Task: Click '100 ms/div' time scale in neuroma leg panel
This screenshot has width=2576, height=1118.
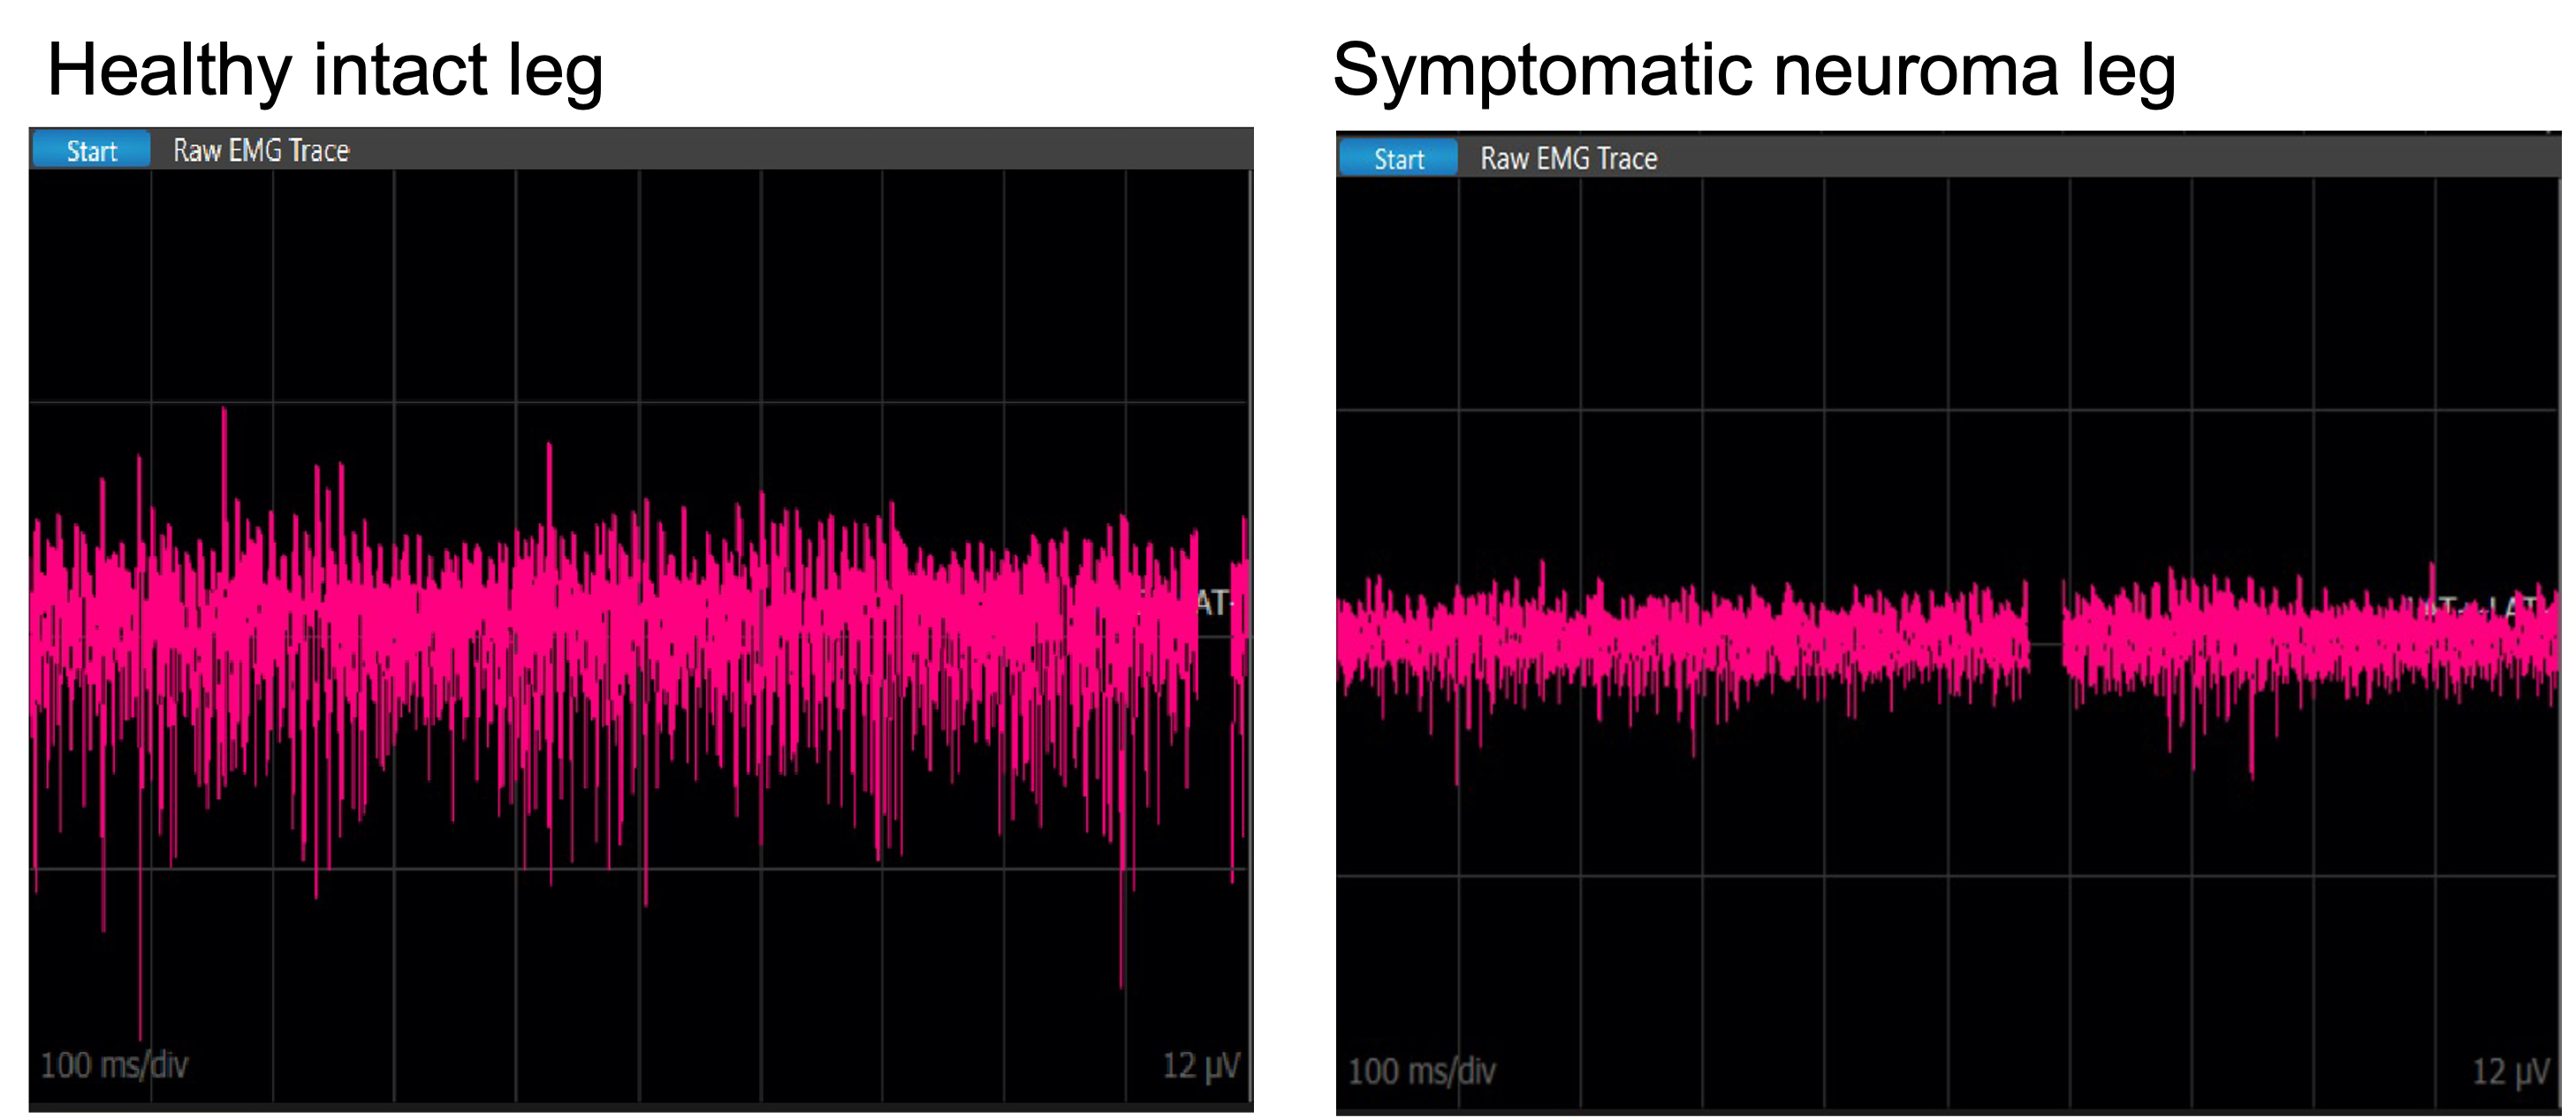Action: (x=1421, y=1071)
